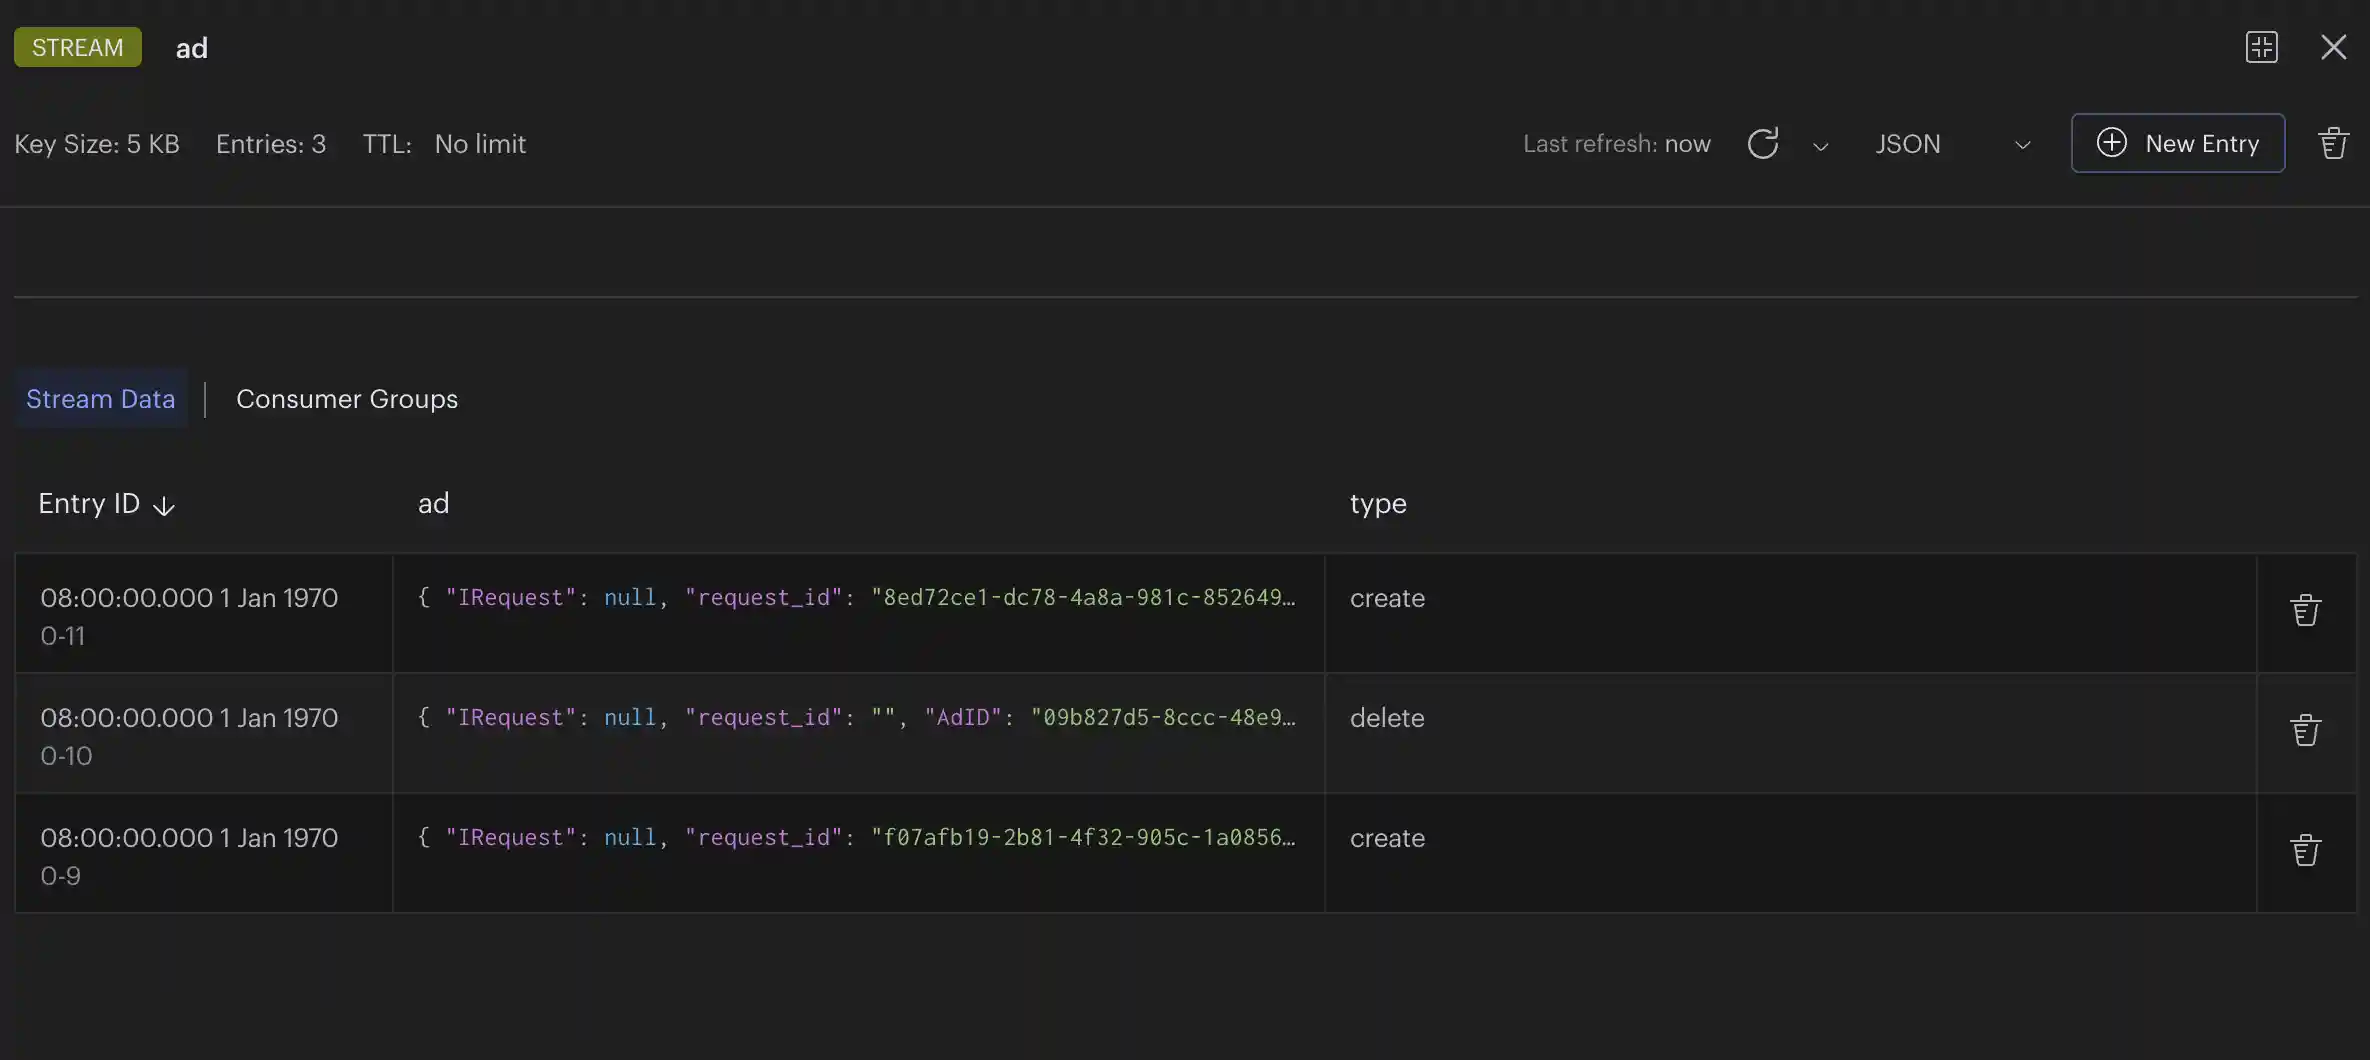Edit the TTL value No limit
Image resolution: width=2370 pixels, height=1060 pixels.
click(480, 144)
